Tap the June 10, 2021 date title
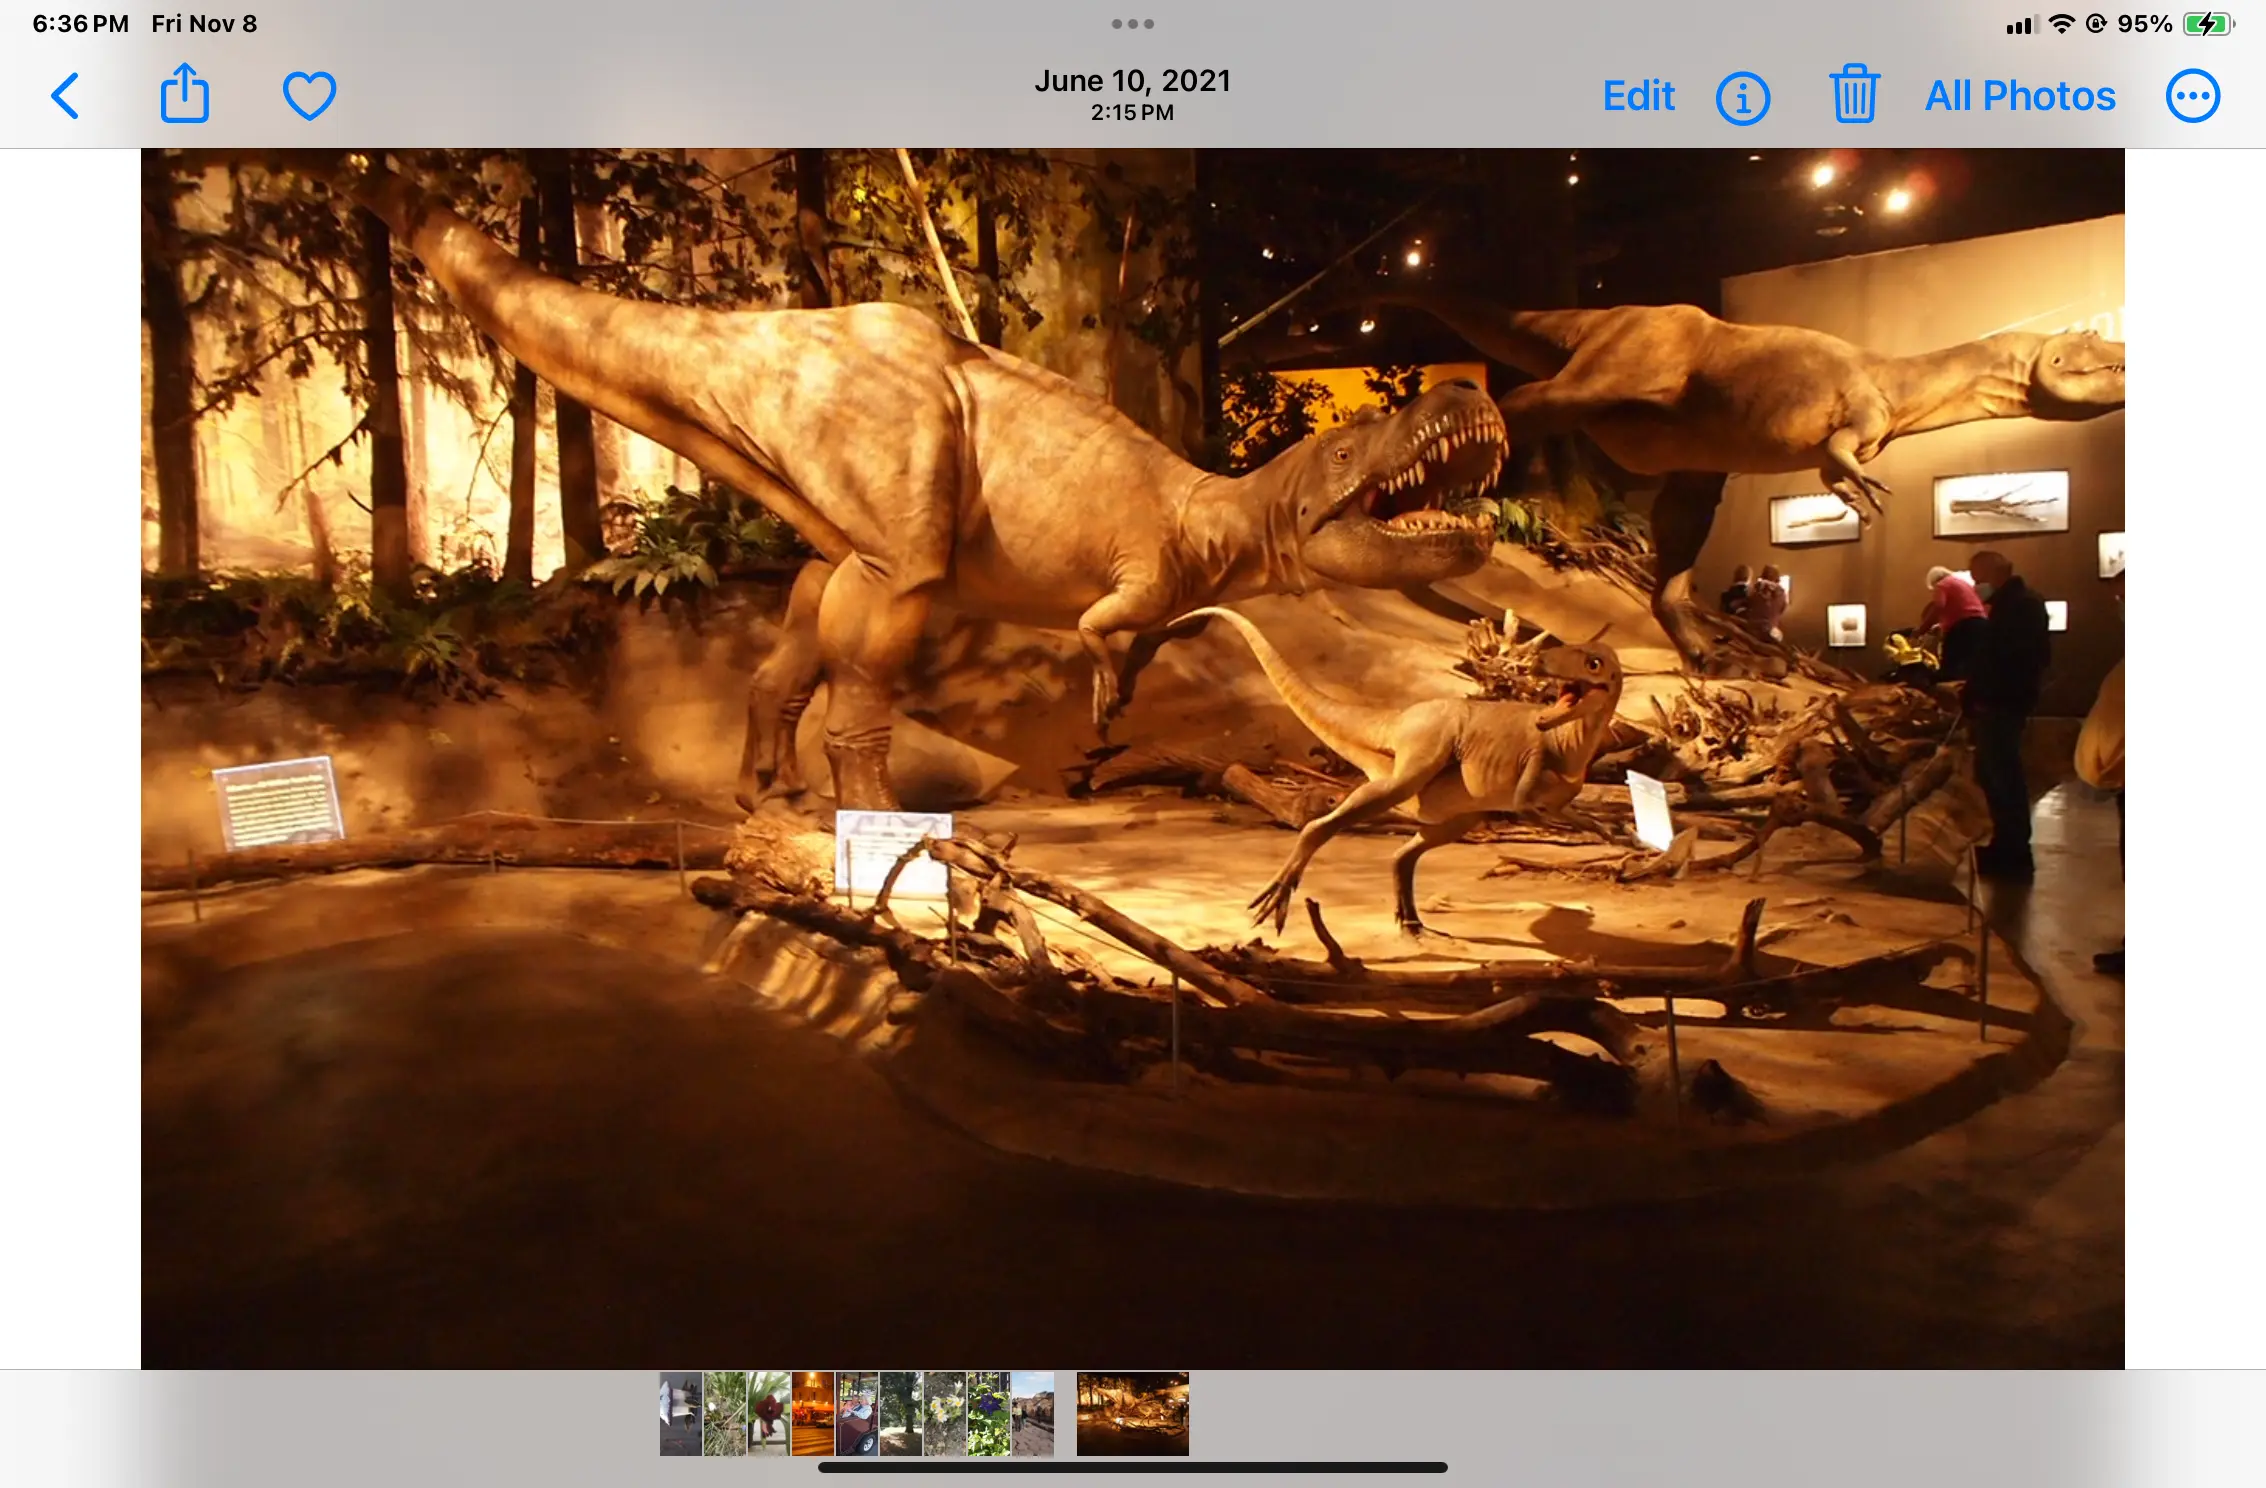The height and width of the screenshot is (1488, 2266). click(1132, 82)
